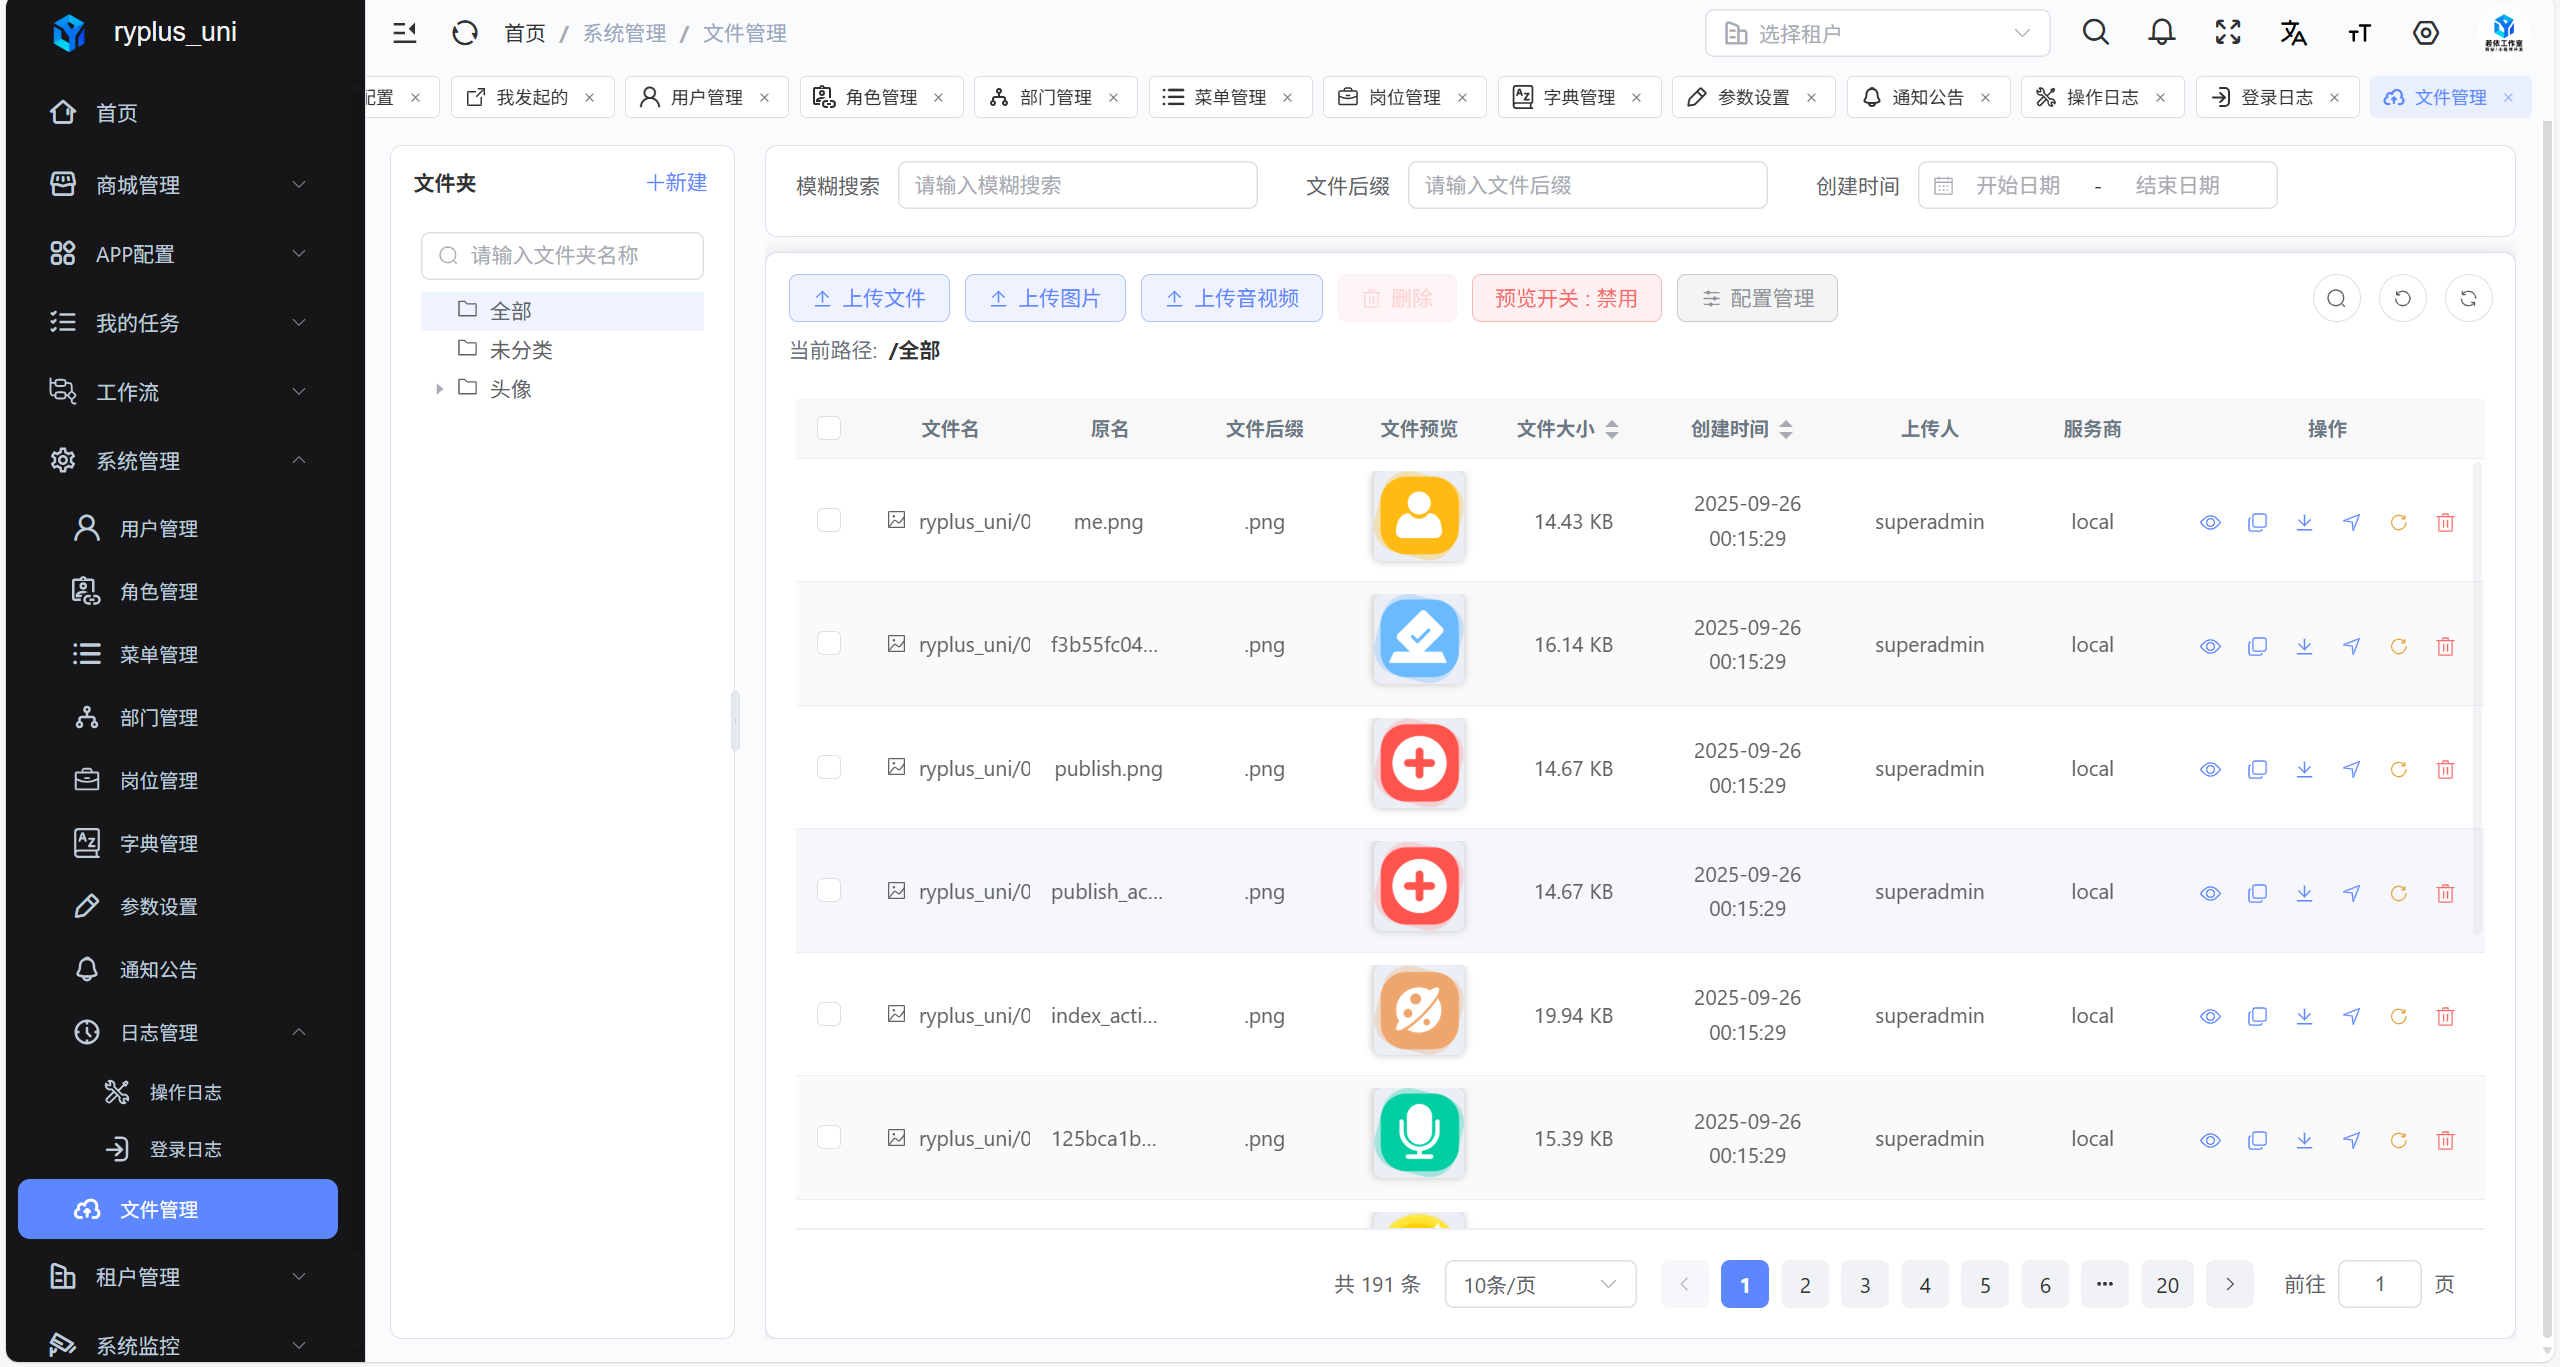Check the me.png row checkbox

[x=828, y=520]
